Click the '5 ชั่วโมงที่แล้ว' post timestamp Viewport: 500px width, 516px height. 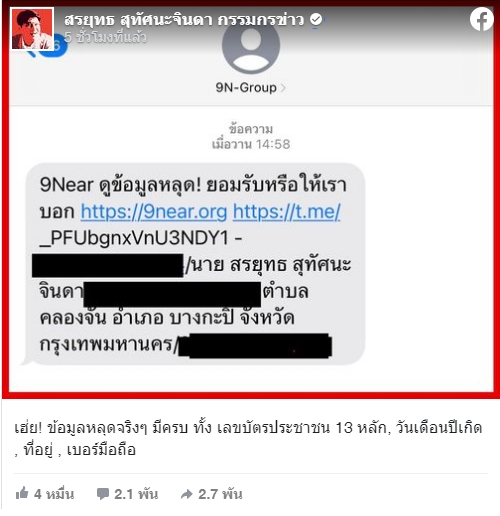(x=105, y=37)
